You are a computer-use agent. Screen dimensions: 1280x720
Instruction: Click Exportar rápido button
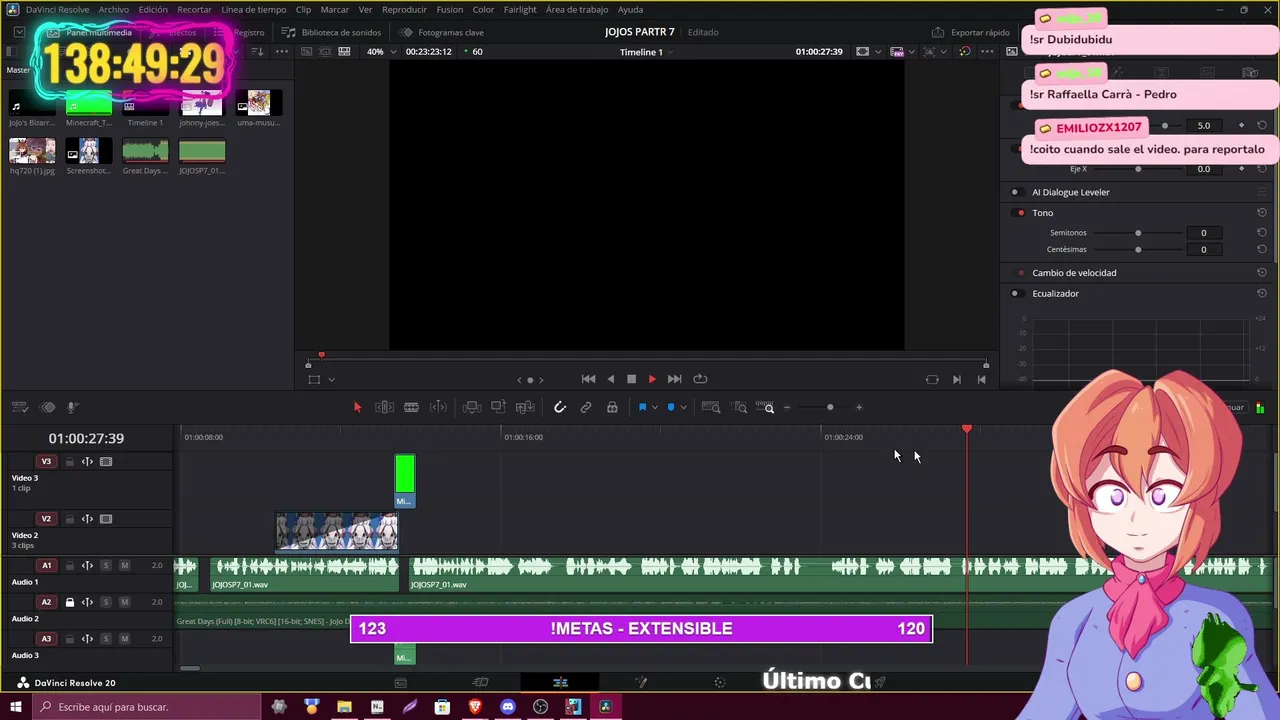971,32
